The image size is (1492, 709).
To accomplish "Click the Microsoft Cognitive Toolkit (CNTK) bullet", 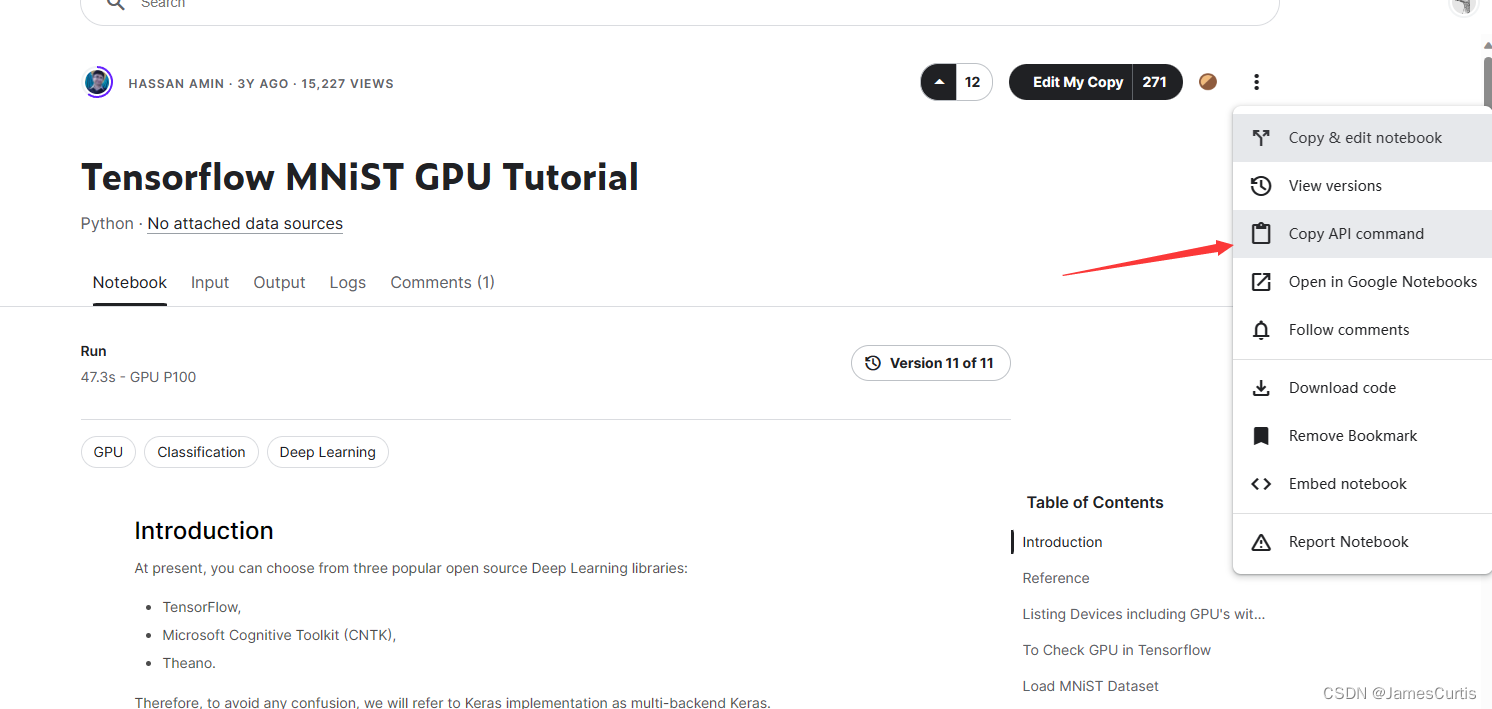I will point(279,635).
